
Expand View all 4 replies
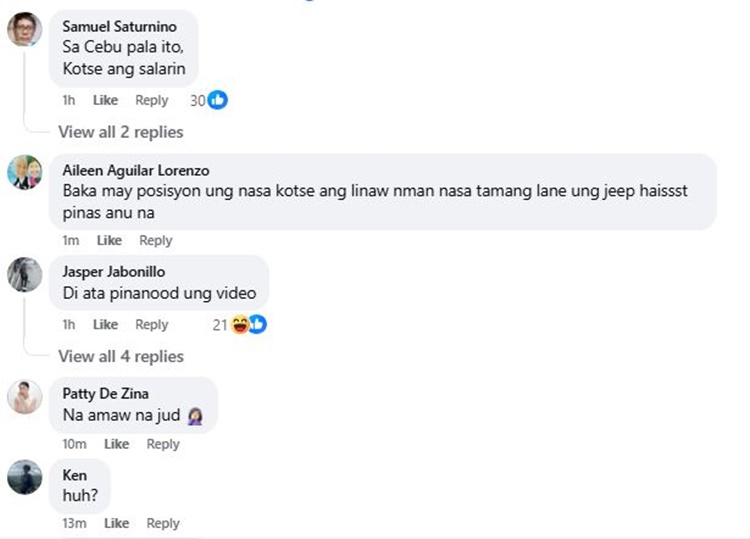120,356
